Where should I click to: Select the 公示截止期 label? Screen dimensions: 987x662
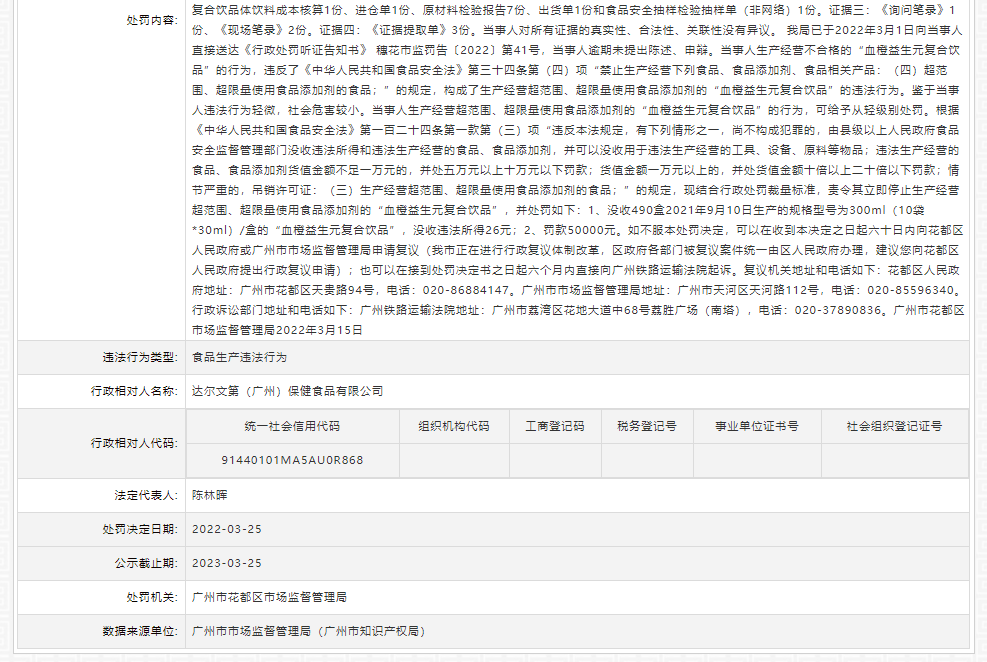point(147,563)
